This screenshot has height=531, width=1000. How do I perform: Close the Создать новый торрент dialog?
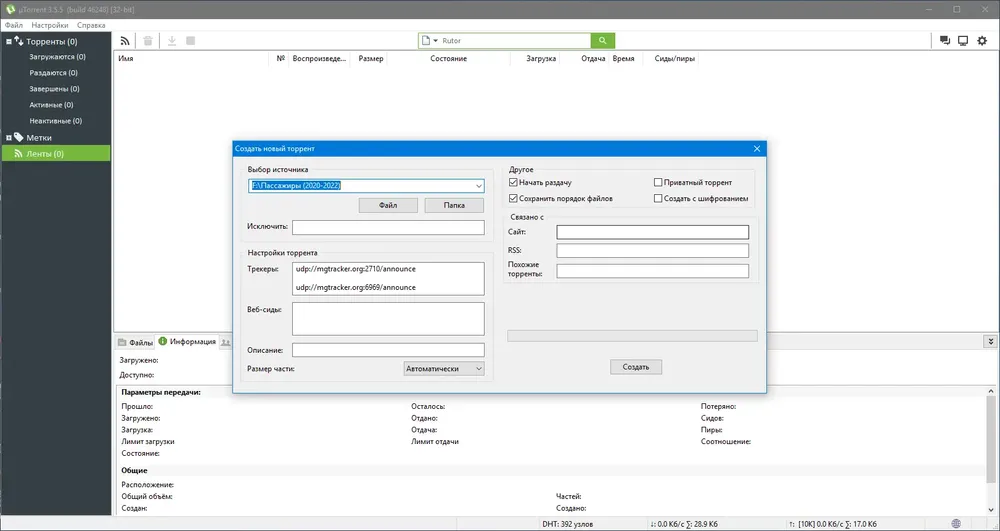[x=757, y=149]
